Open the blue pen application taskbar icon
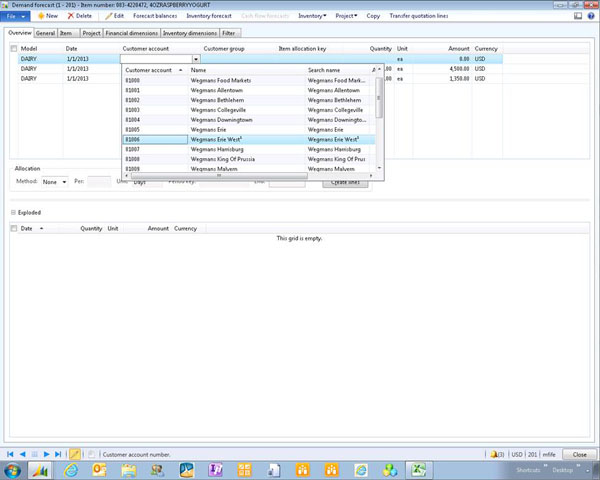 pos(186,470)
